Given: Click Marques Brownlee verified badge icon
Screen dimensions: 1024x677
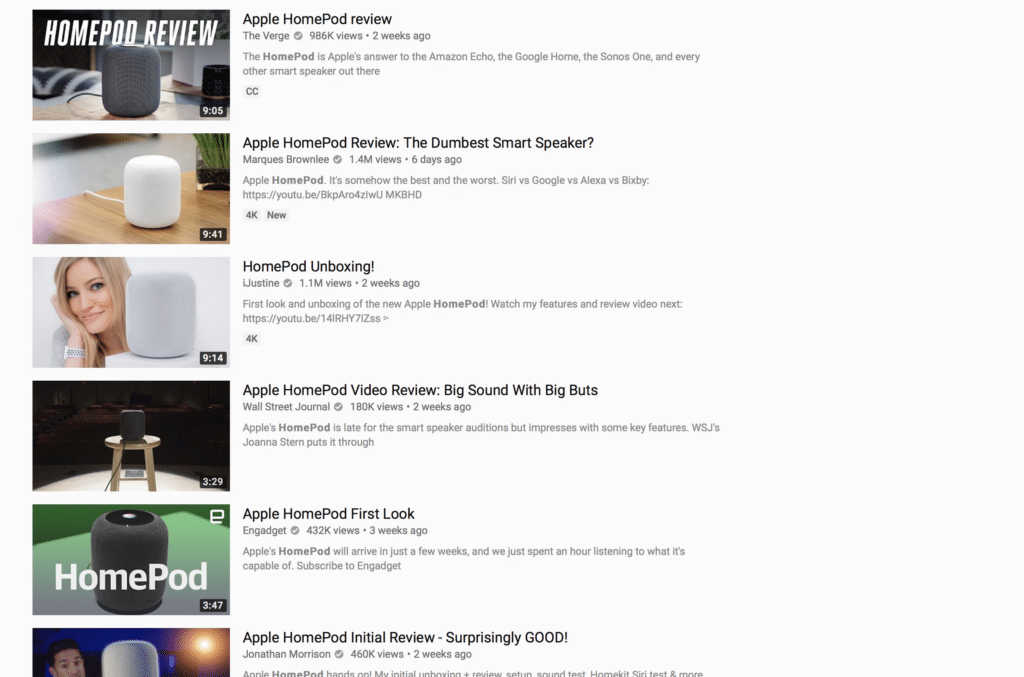Looking at the screenshot, I should click(x=338, y=159).
